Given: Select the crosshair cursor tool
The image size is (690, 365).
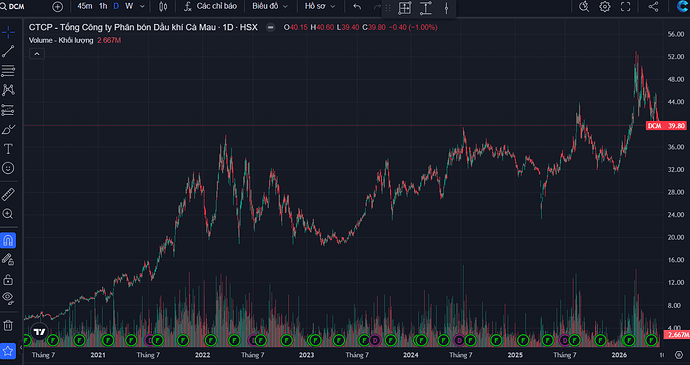Looking at the screenshot, I should 8,32.
